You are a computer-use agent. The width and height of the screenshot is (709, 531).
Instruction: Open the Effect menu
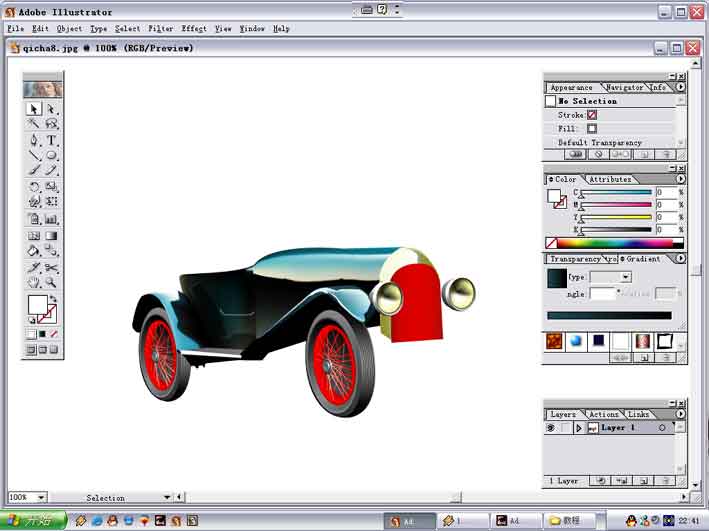[194, 28]
